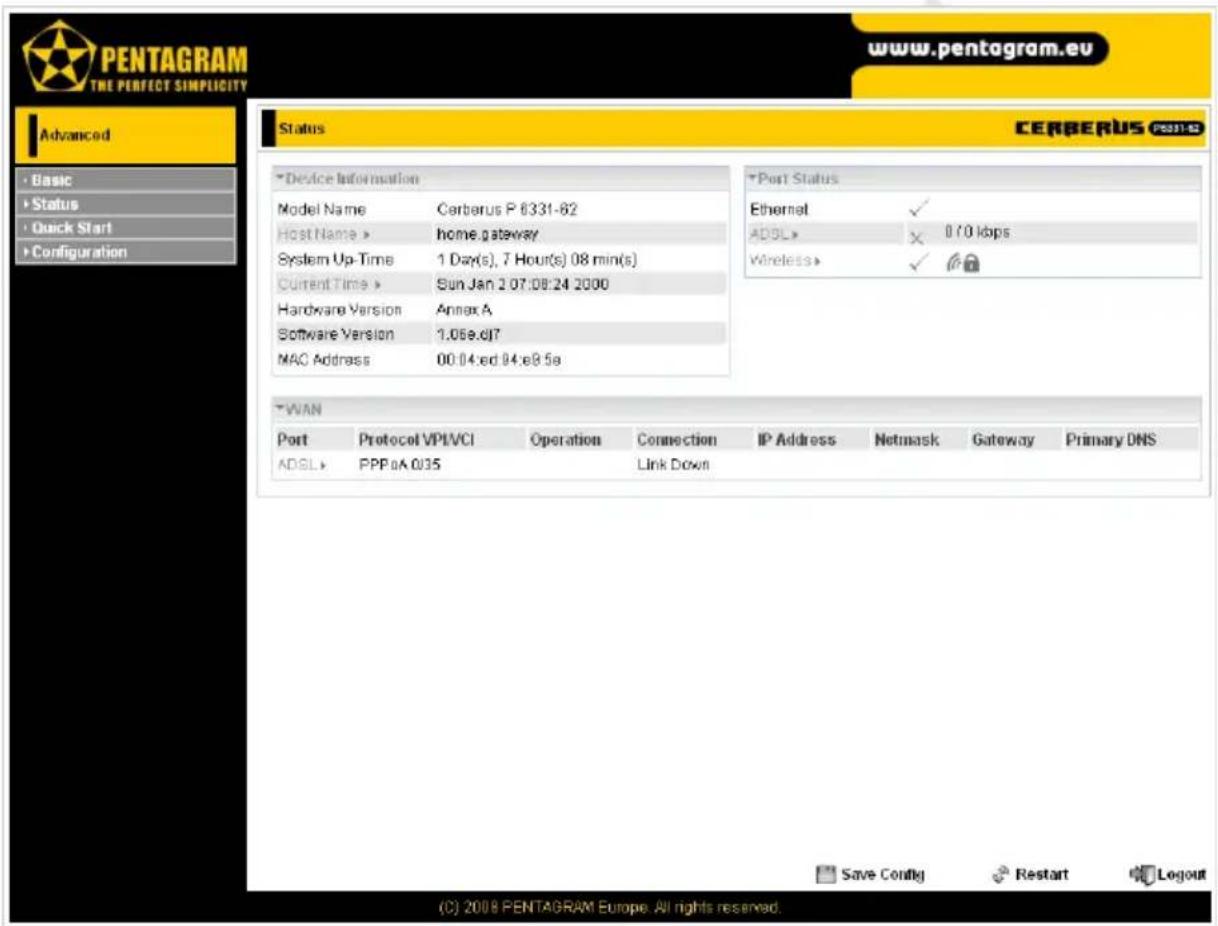This screenshot has height=926, width=1218.
Task: Click the Netmask column header
Action: tap(906, 440)
